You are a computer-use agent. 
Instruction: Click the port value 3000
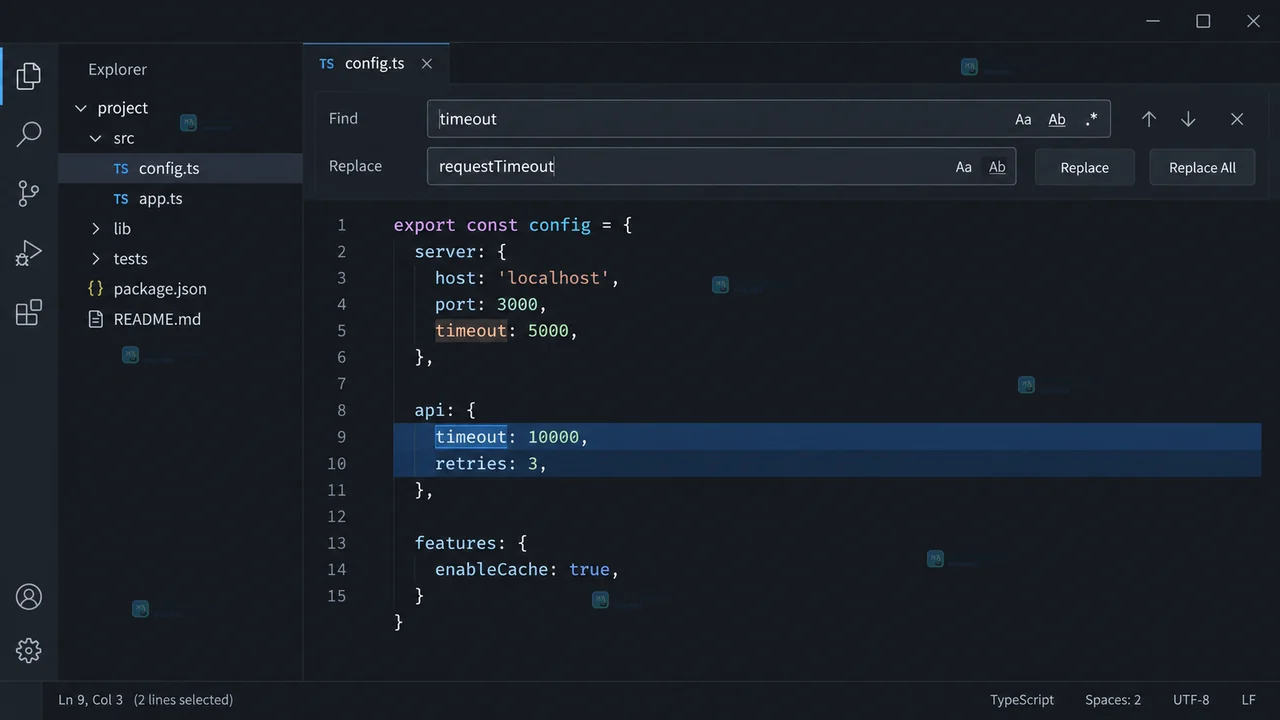[517, 304]
